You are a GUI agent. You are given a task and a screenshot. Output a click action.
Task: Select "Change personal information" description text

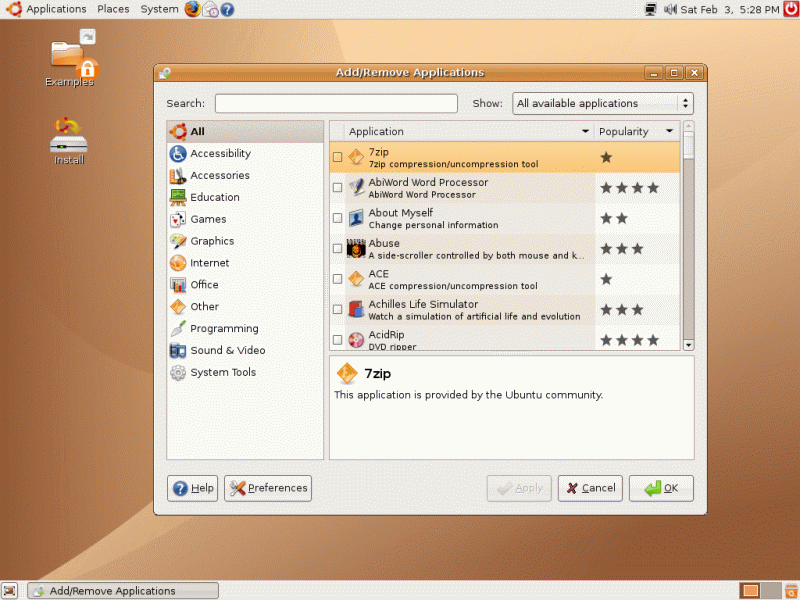pyautogui.click(x=433, y=225)
